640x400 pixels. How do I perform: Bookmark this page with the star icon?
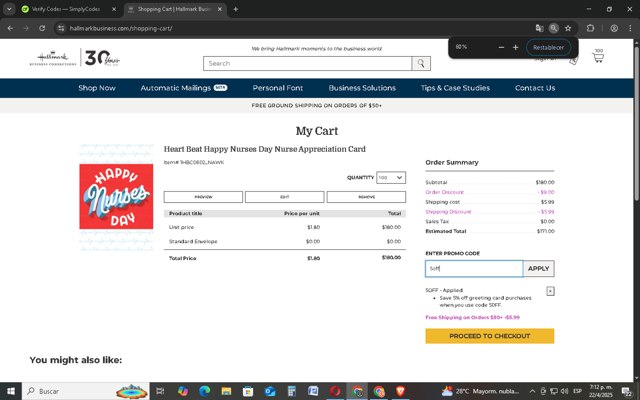click(568, 28)
